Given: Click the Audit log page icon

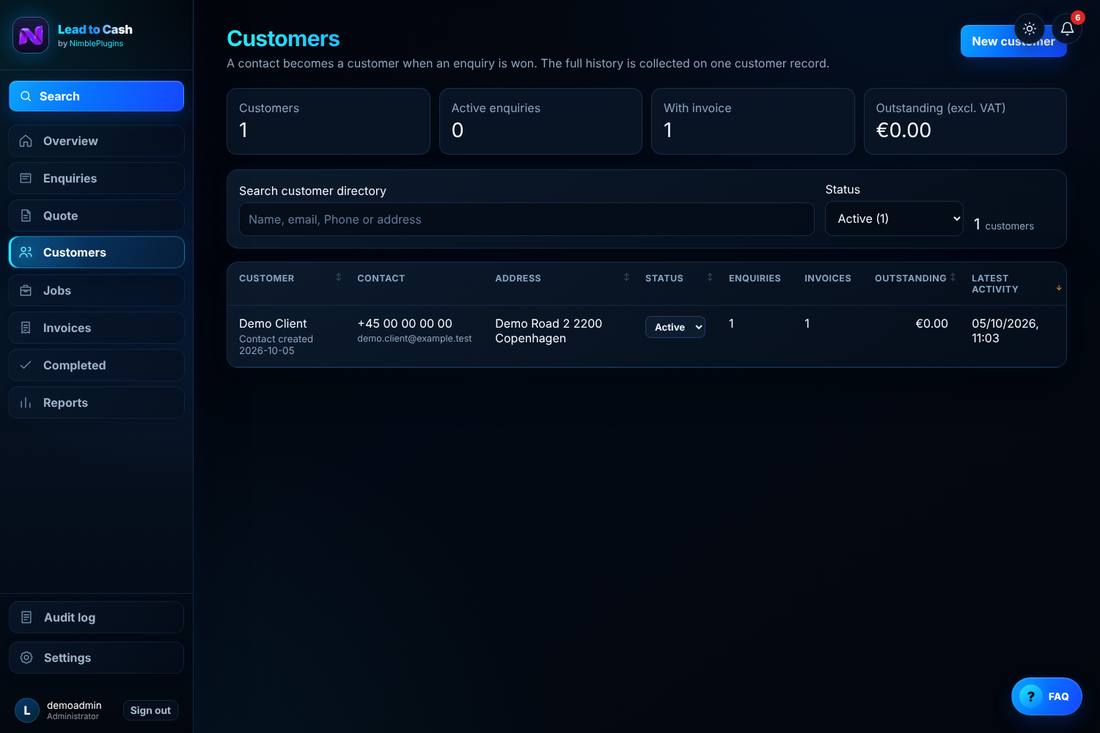Looking at the screenshot, I should [26, 617].
